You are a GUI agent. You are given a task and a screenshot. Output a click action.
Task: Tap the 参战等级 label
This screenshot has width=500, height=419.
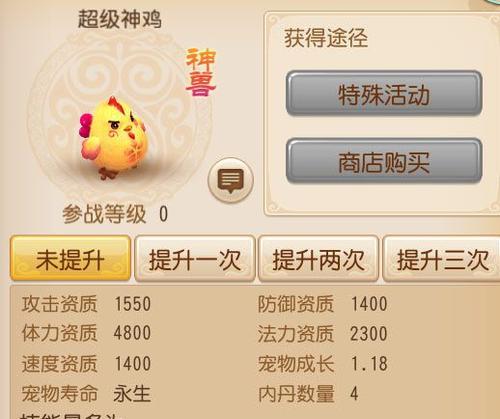point(104,214)
